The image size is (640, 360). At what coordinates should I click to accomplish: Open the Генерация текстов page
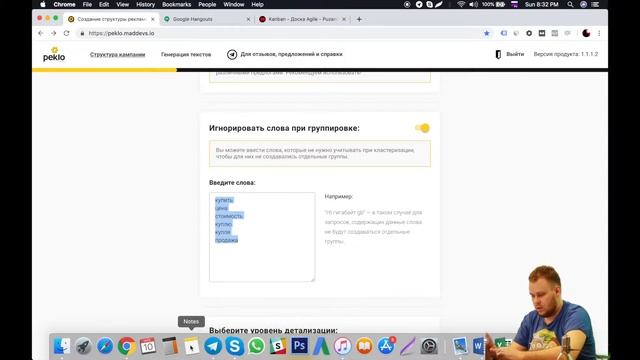coord(186,54)
